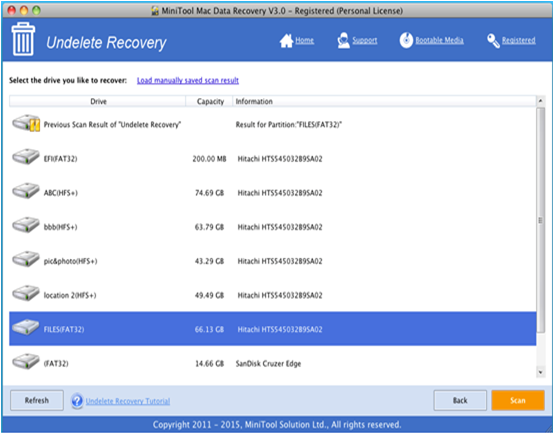Click the pic&photo(HFS+) drive icon

point(26,260)
